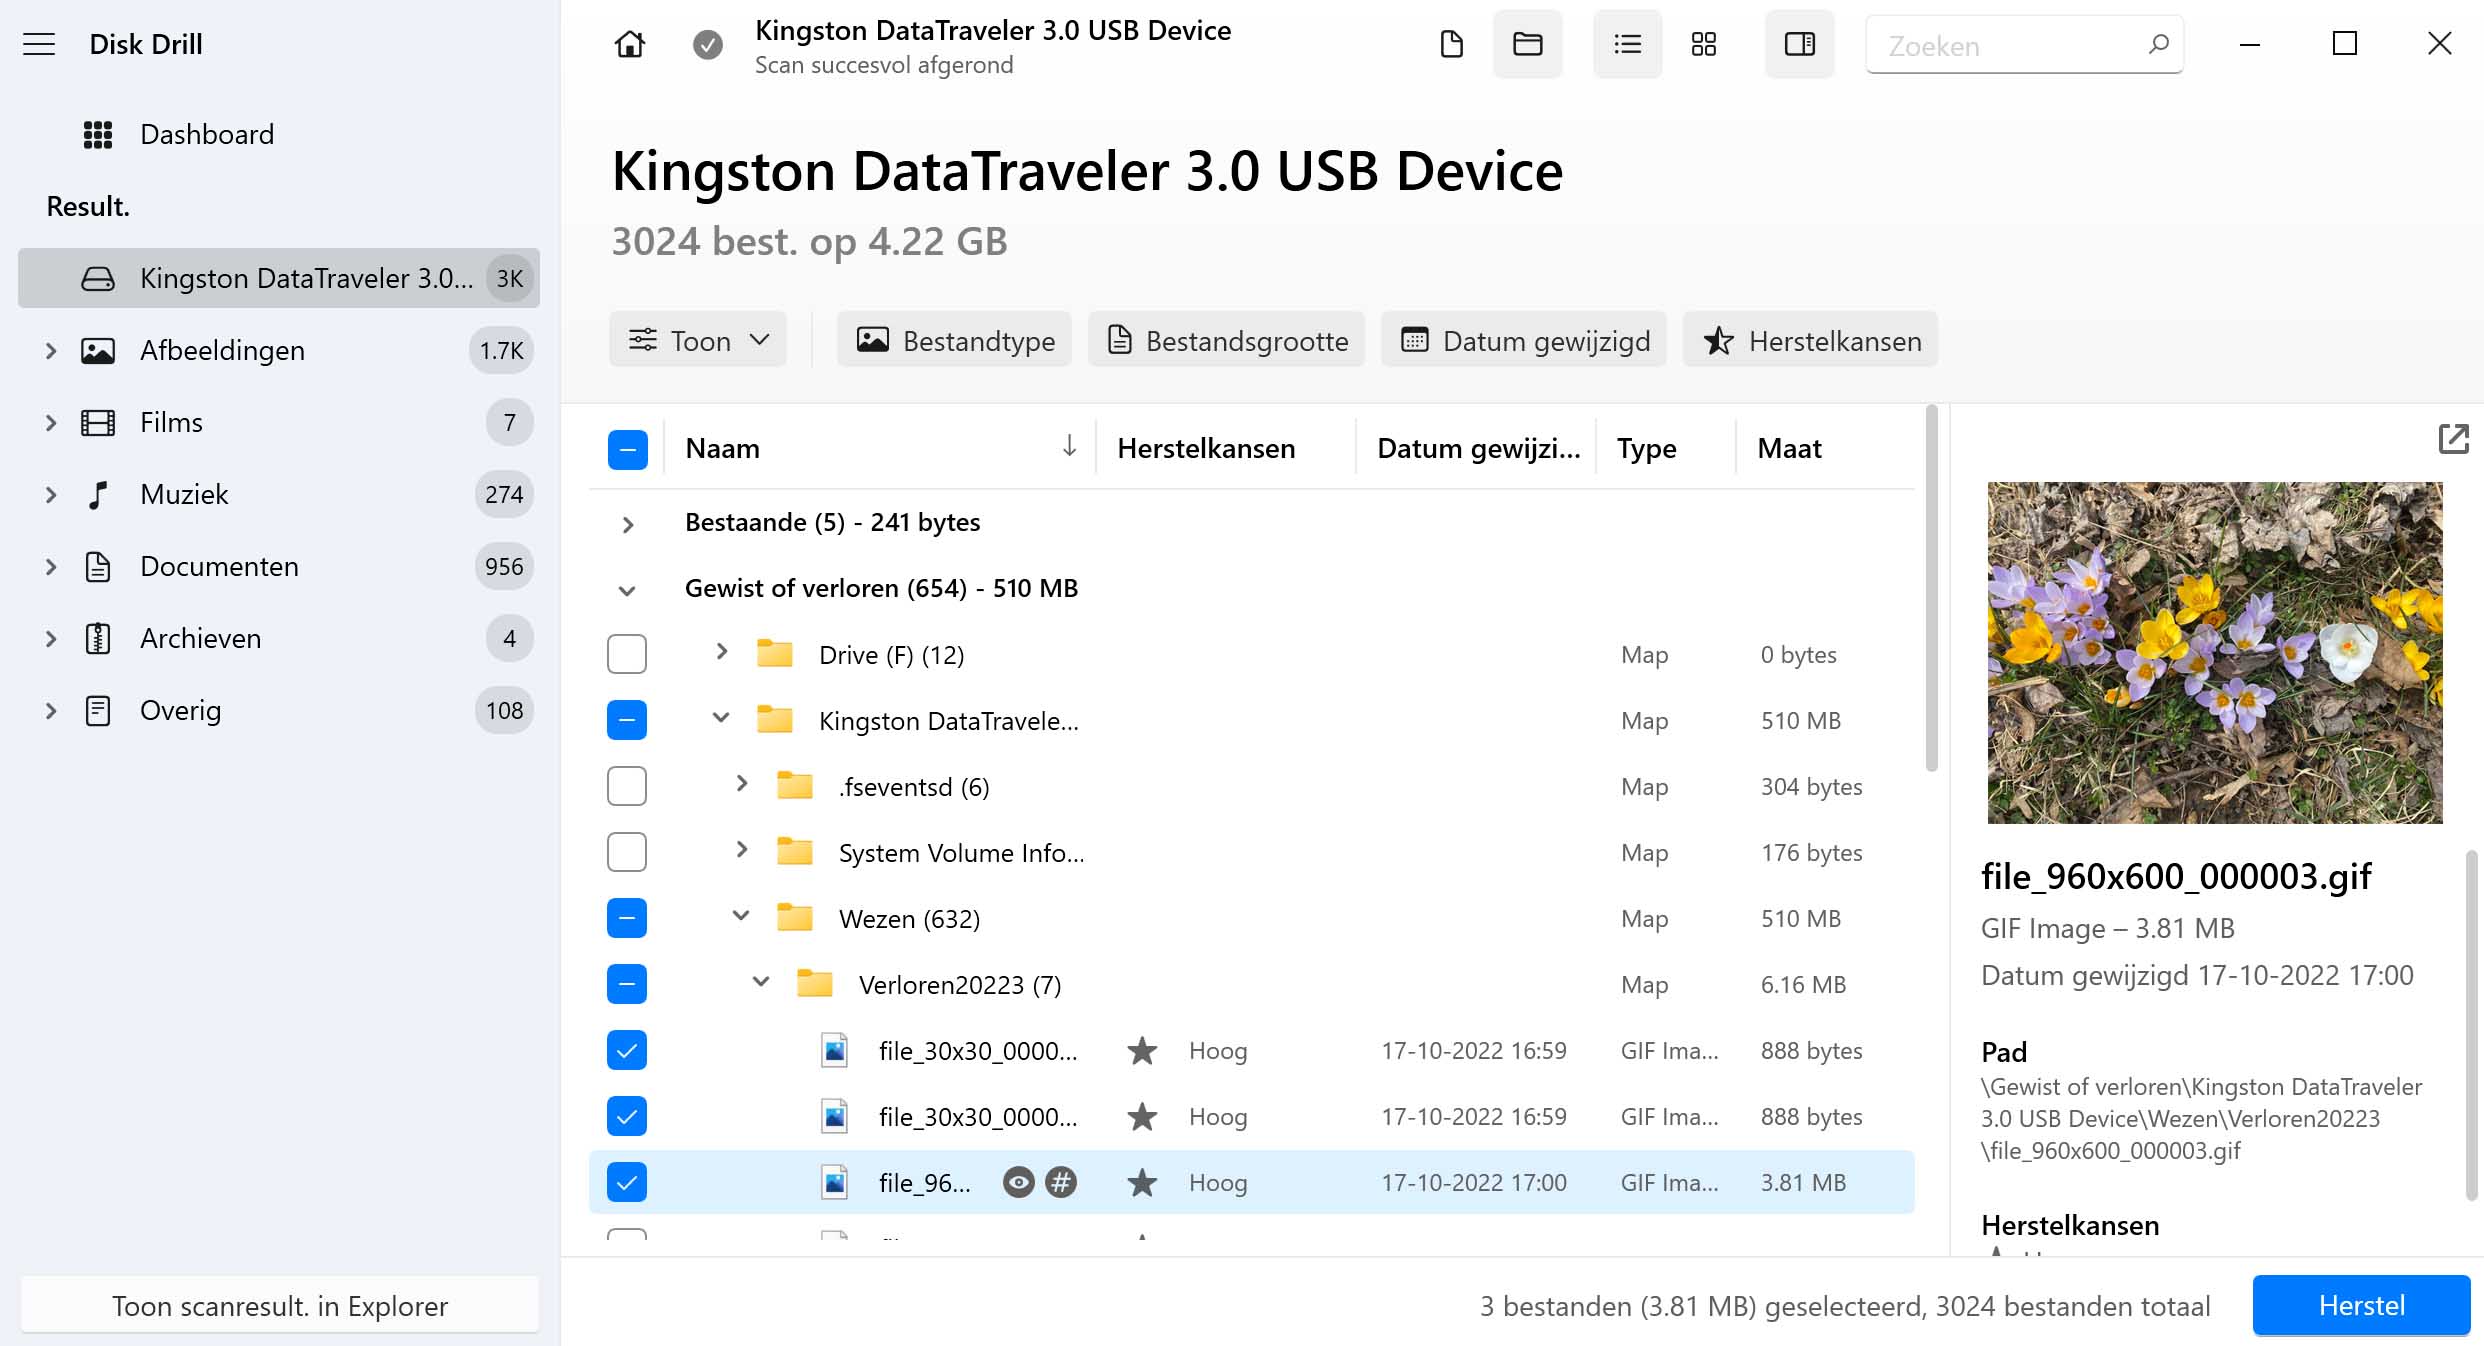Check the .fseventsd folder checkbox

coord(627,786)
